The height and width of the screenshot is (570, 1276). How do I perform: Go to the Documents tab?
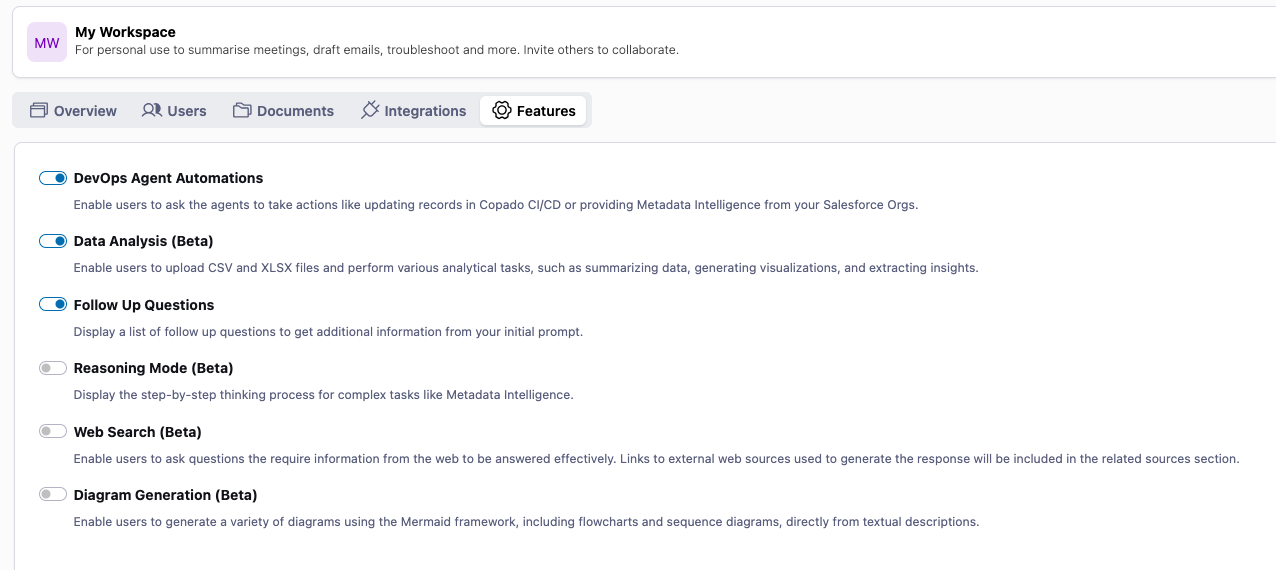[283, 110]
